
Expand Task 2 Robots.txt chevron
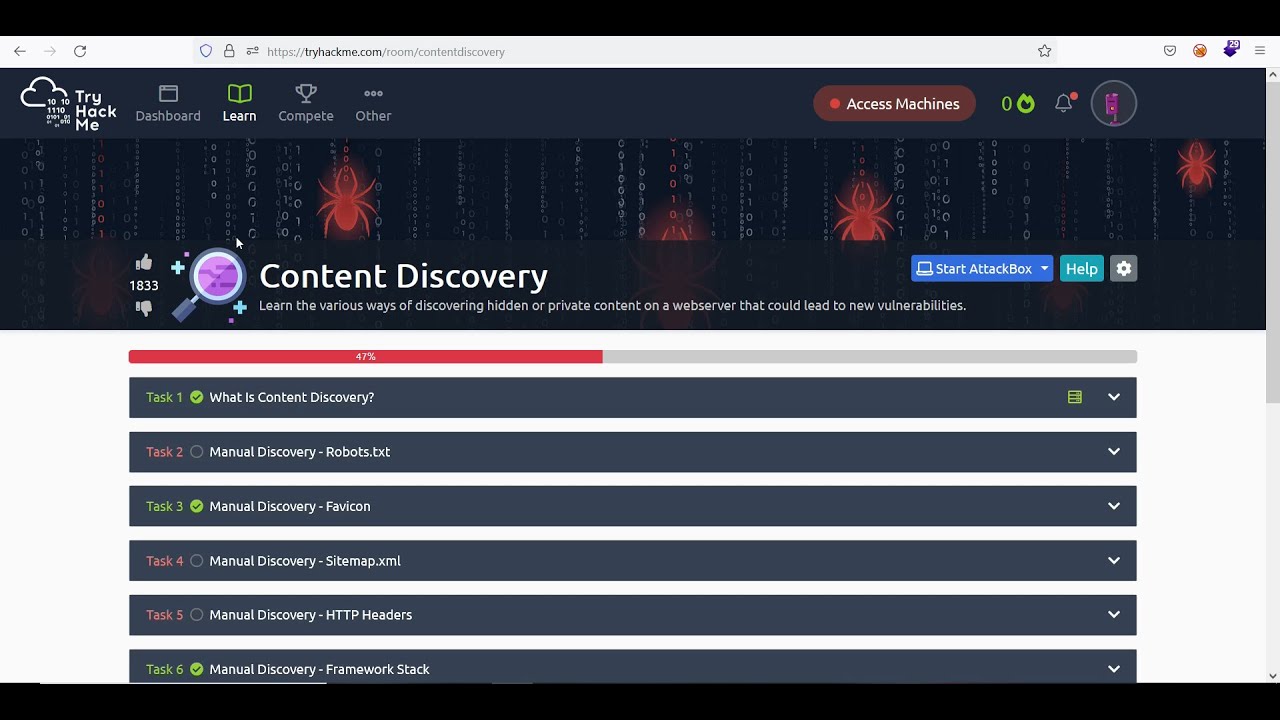tap(1114, 452)
